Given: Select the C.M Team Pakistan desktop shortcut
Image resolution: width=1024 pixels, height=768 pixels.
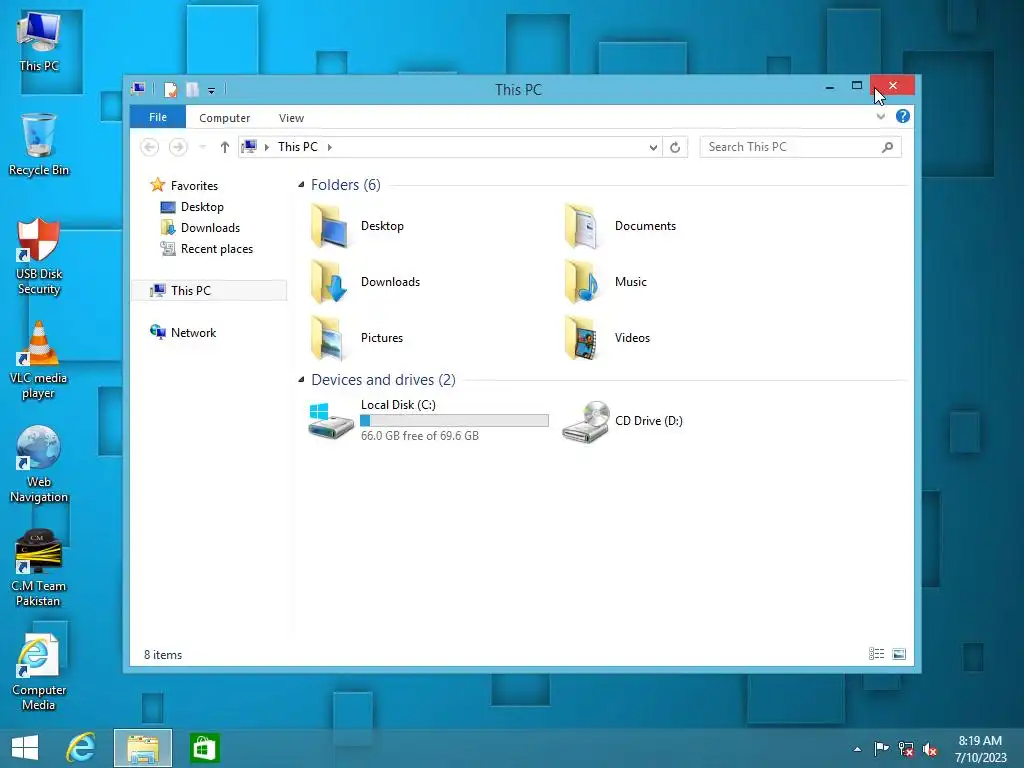Looking at the screenshot, I should [39, 568].
